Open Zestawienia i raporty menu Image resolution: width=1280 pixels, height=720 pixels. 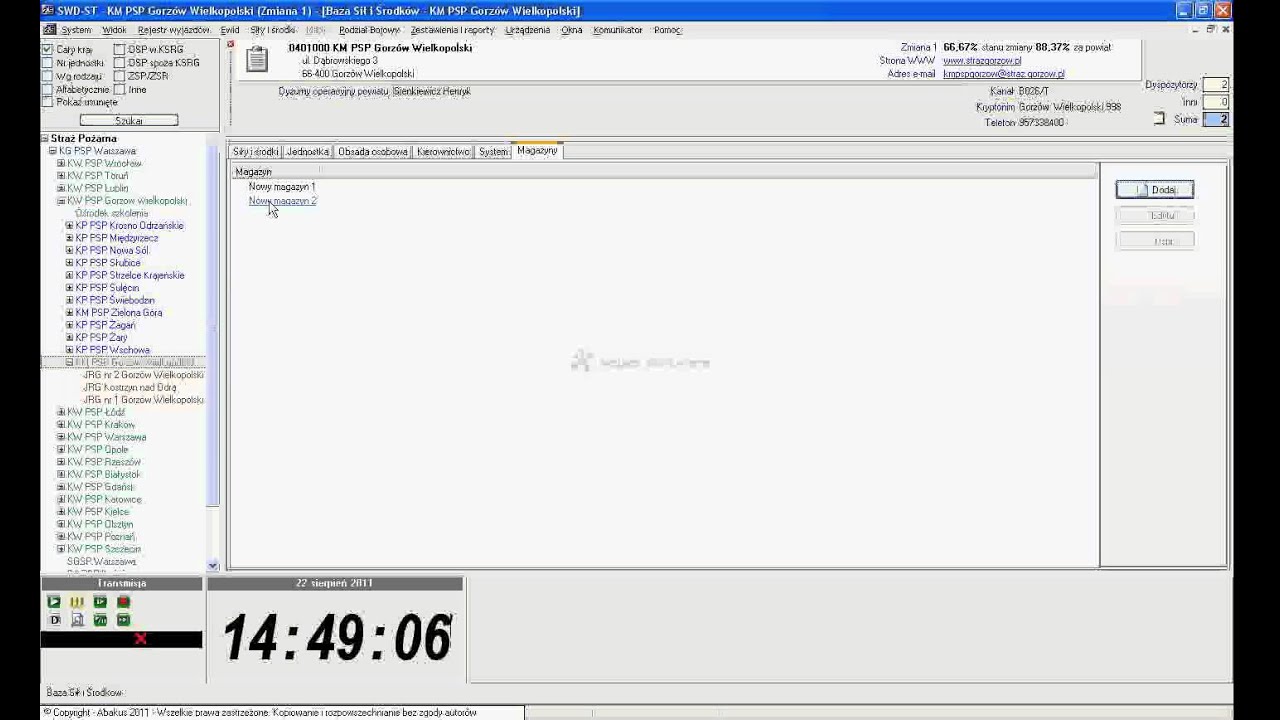pos(452,30)
